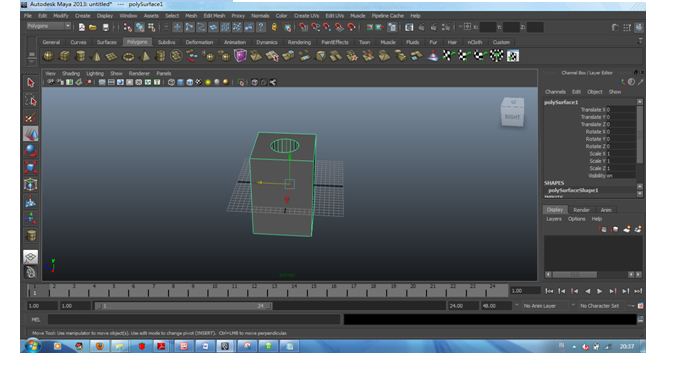The image size is (684, 378).
Task: Click the range slider bar
Action: pyautogui.click(x=183, y=306)
